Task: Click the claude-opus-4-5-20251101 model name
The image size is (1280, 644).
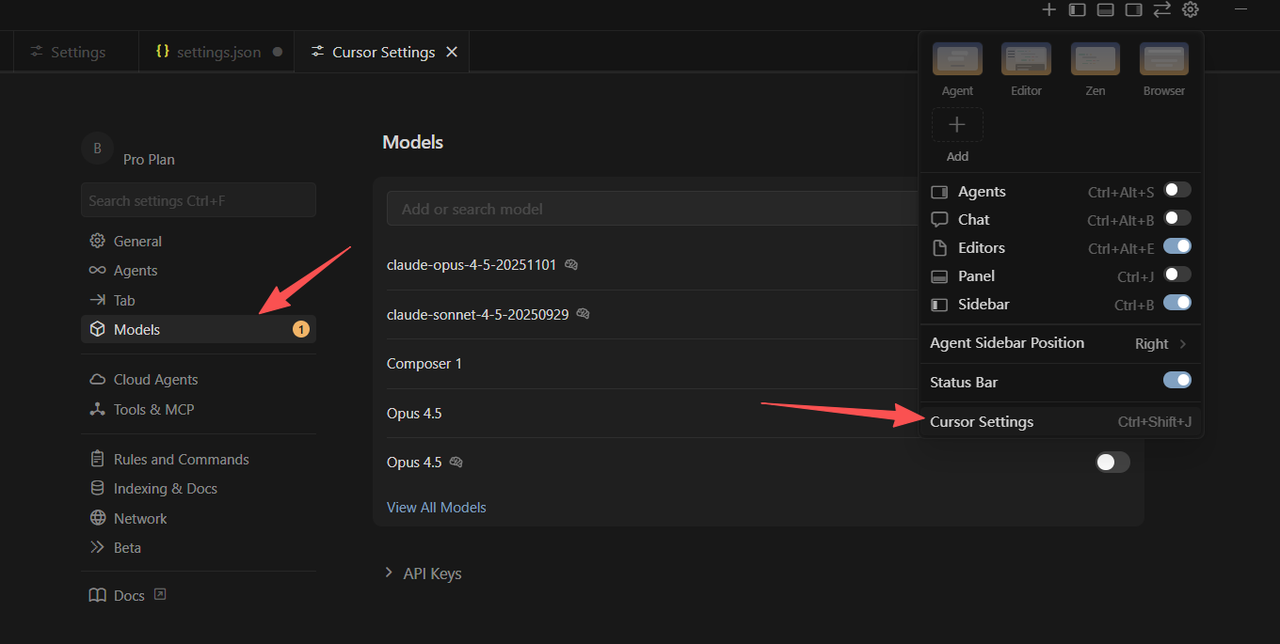Action: [x=472, y=265]
